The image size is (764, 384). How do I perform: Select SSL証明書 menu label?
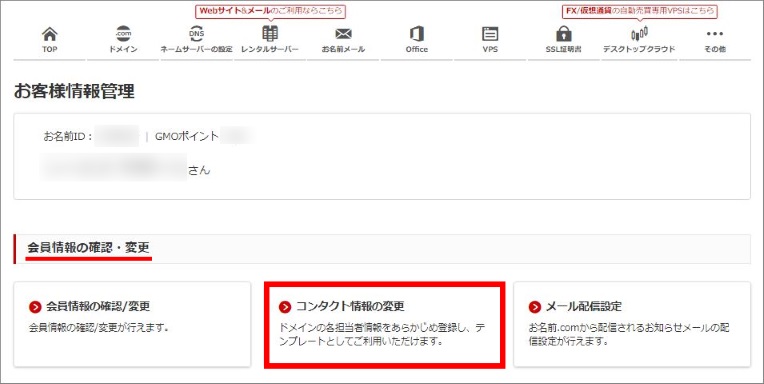(x=564, y=49)
